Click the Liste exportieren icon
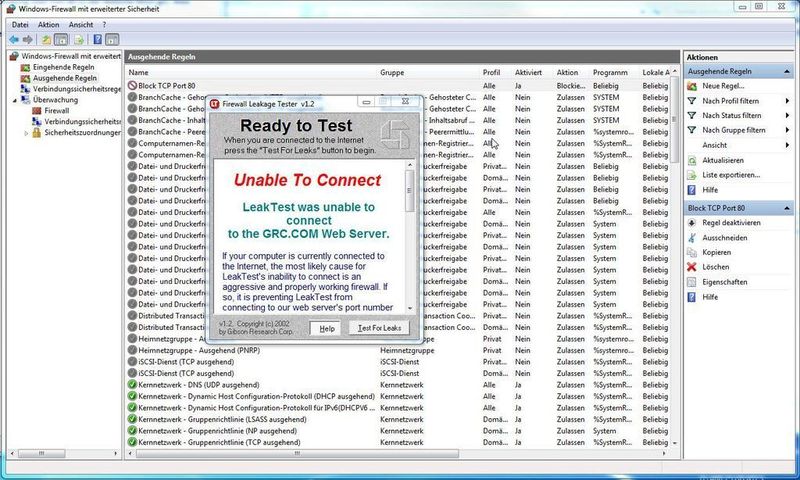Screen dimensions: 800x480 coord(692,175)
